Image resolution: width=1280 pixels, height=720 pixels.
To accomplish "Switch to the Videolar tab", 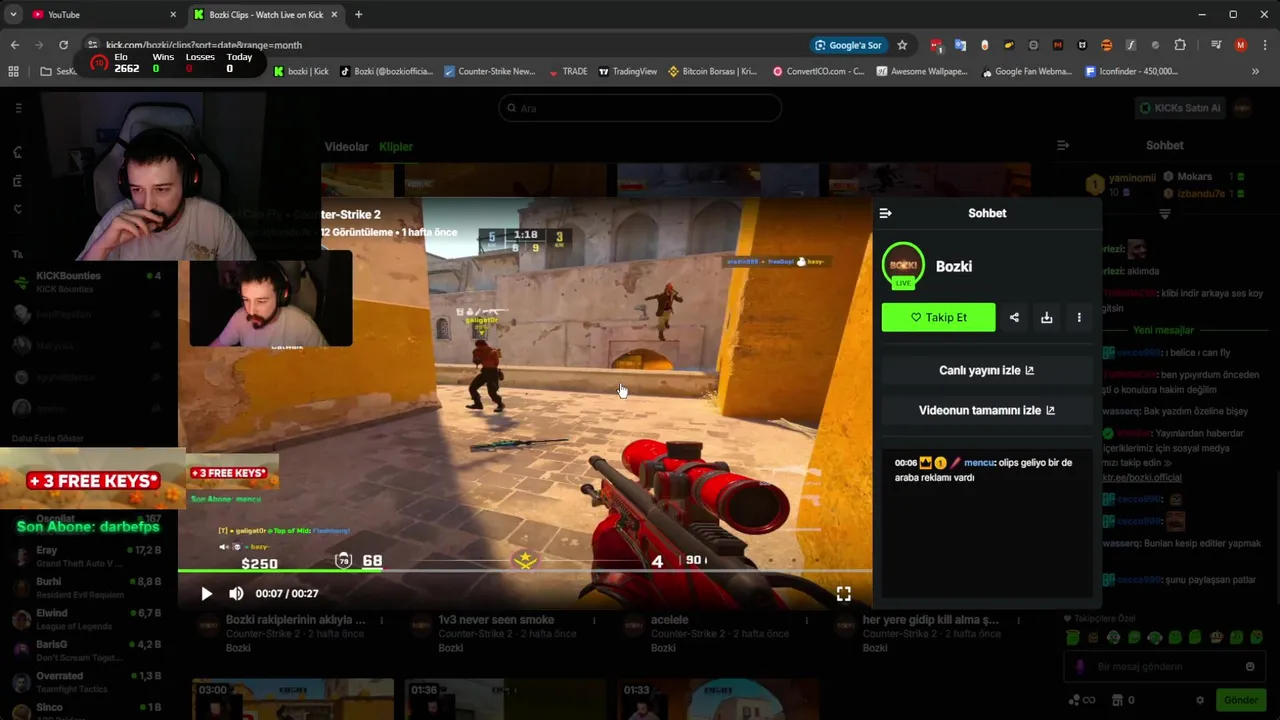I will [346, 147].
